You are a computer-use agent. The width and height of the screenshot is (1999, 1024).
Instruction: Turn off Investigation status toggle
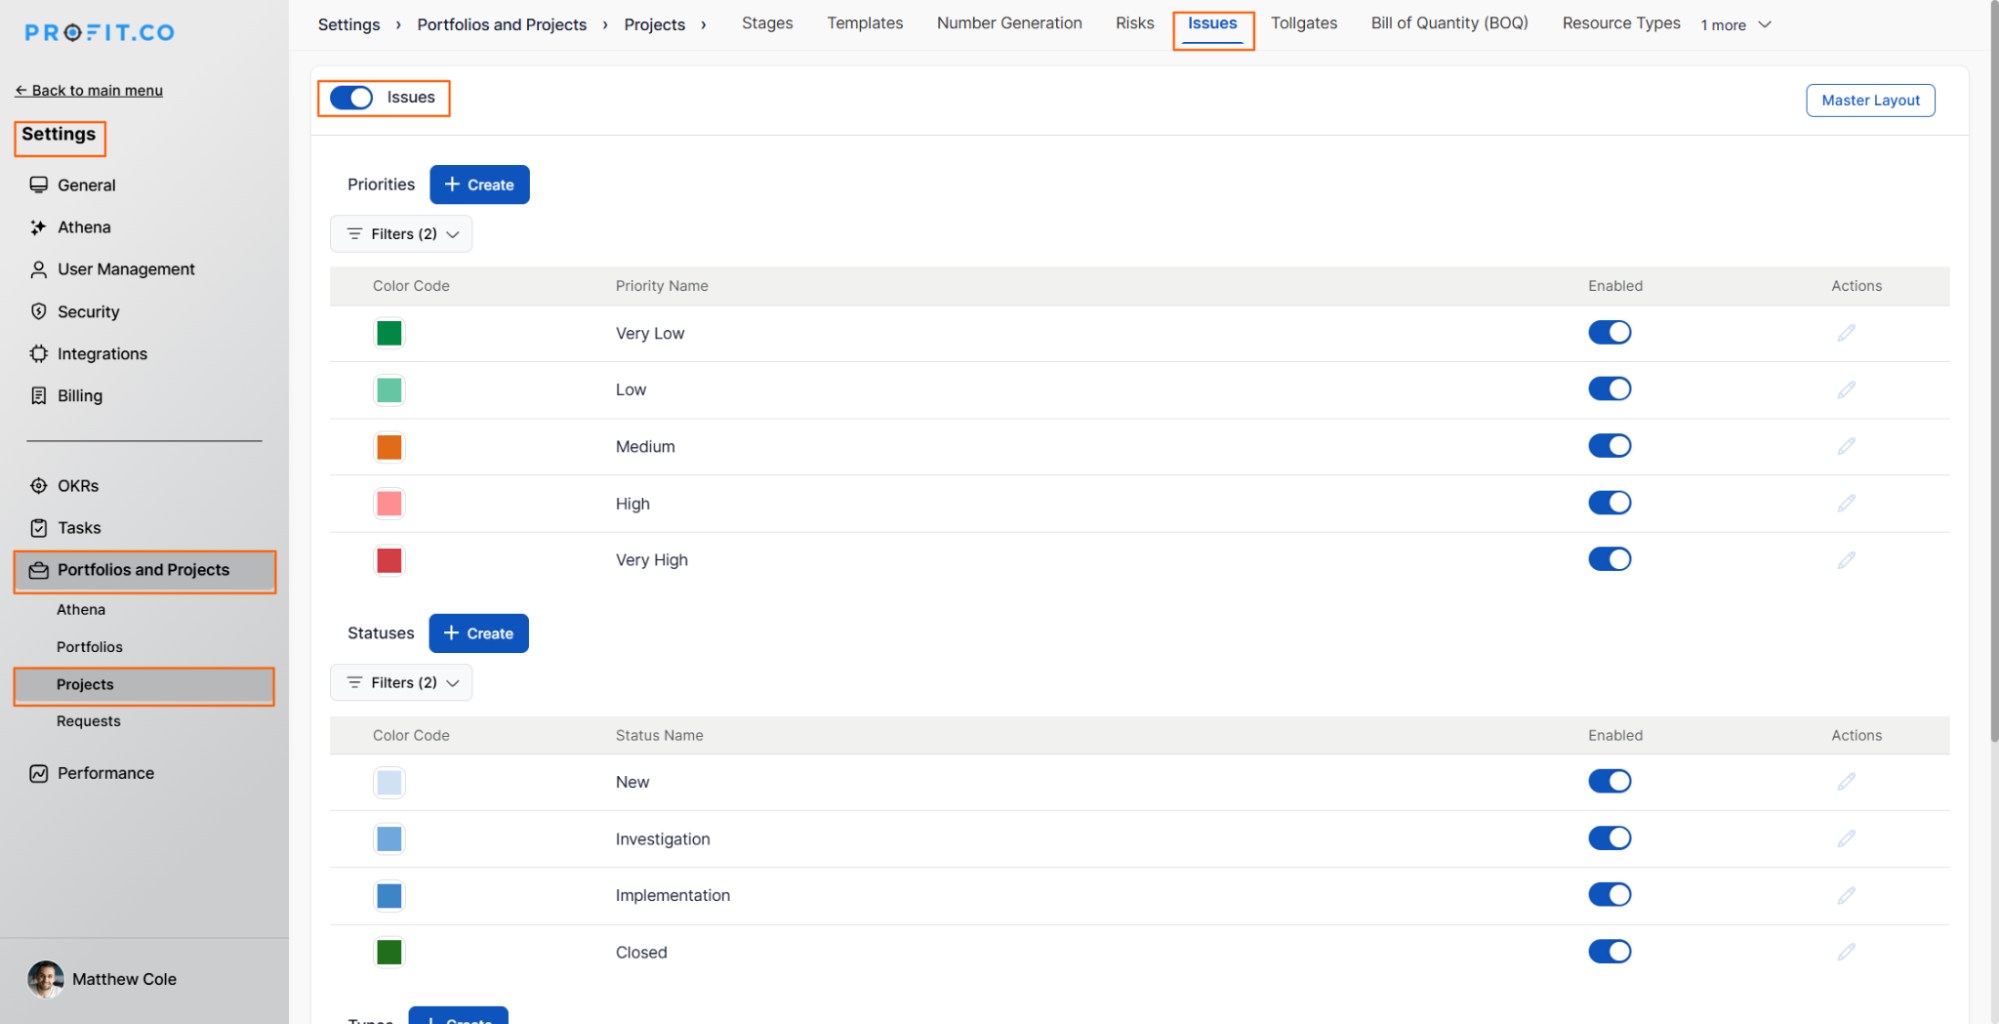coord(1609,838)
